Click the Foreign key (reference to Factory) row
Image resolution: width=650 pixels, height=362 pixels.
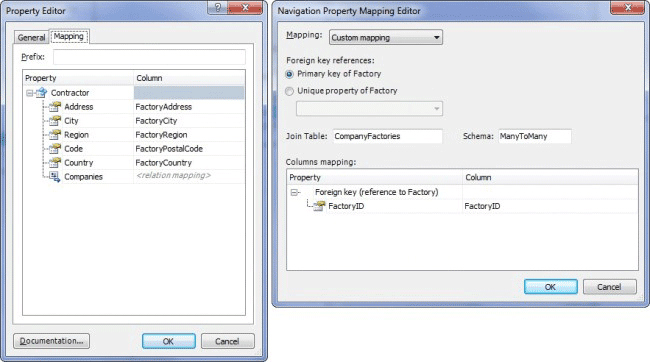[x=462, y=192]
